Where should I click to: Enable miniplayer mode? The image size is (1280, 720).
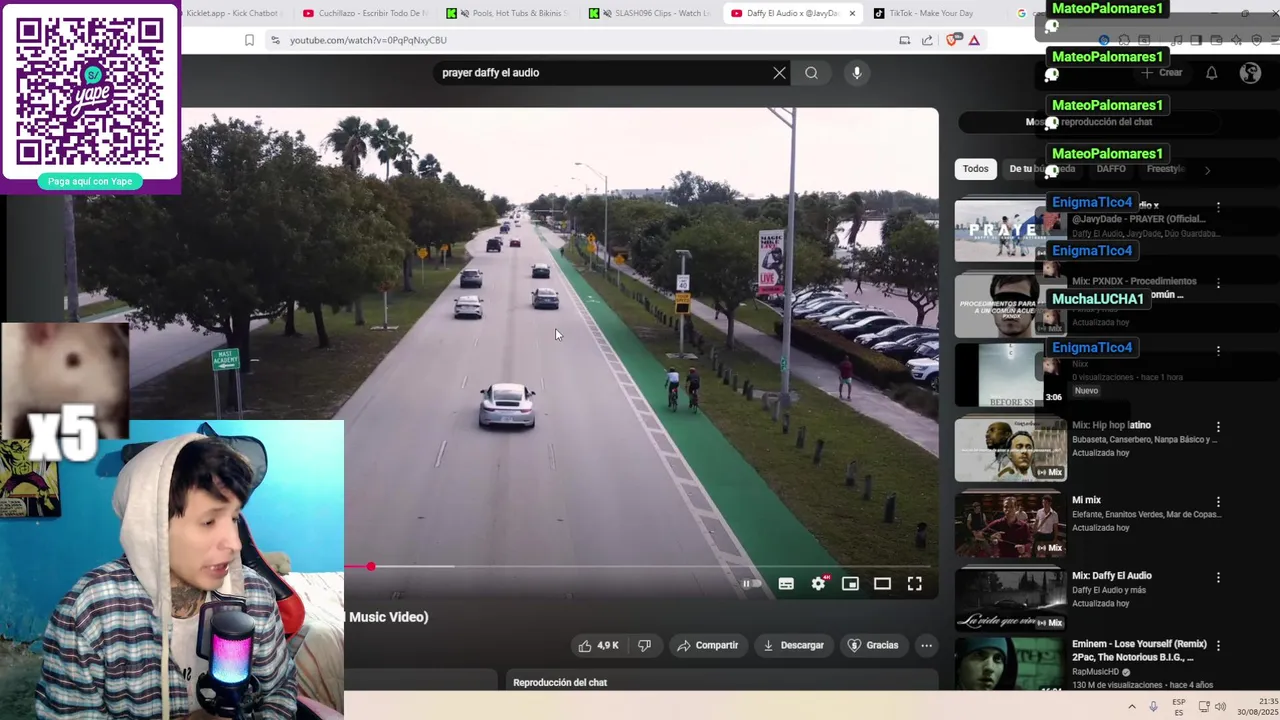[850, 584]
